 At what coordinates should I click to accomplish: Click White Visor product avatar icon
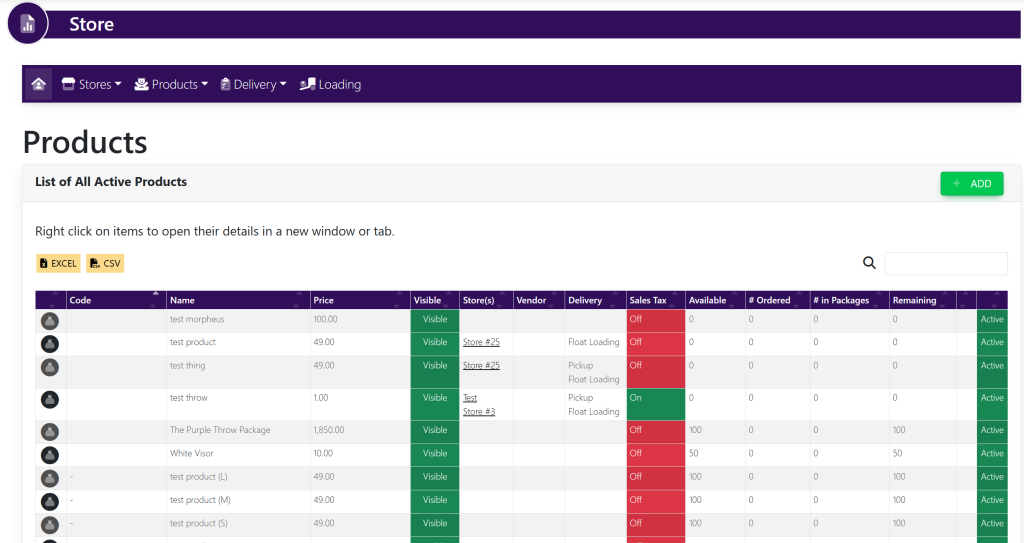[x=49, y=454]
